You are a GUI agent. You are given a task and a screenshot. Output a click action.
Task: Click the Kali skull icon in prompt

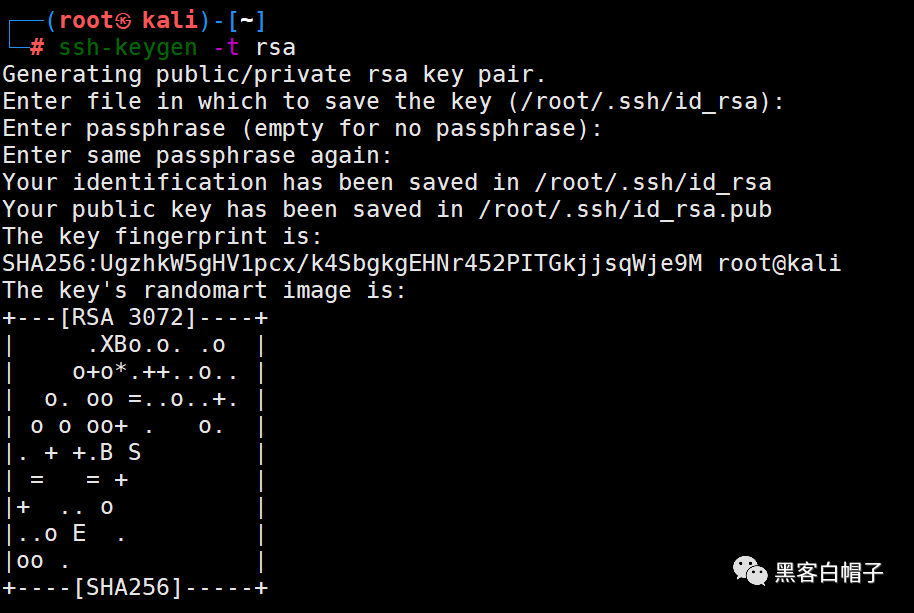tap(123, 21)
